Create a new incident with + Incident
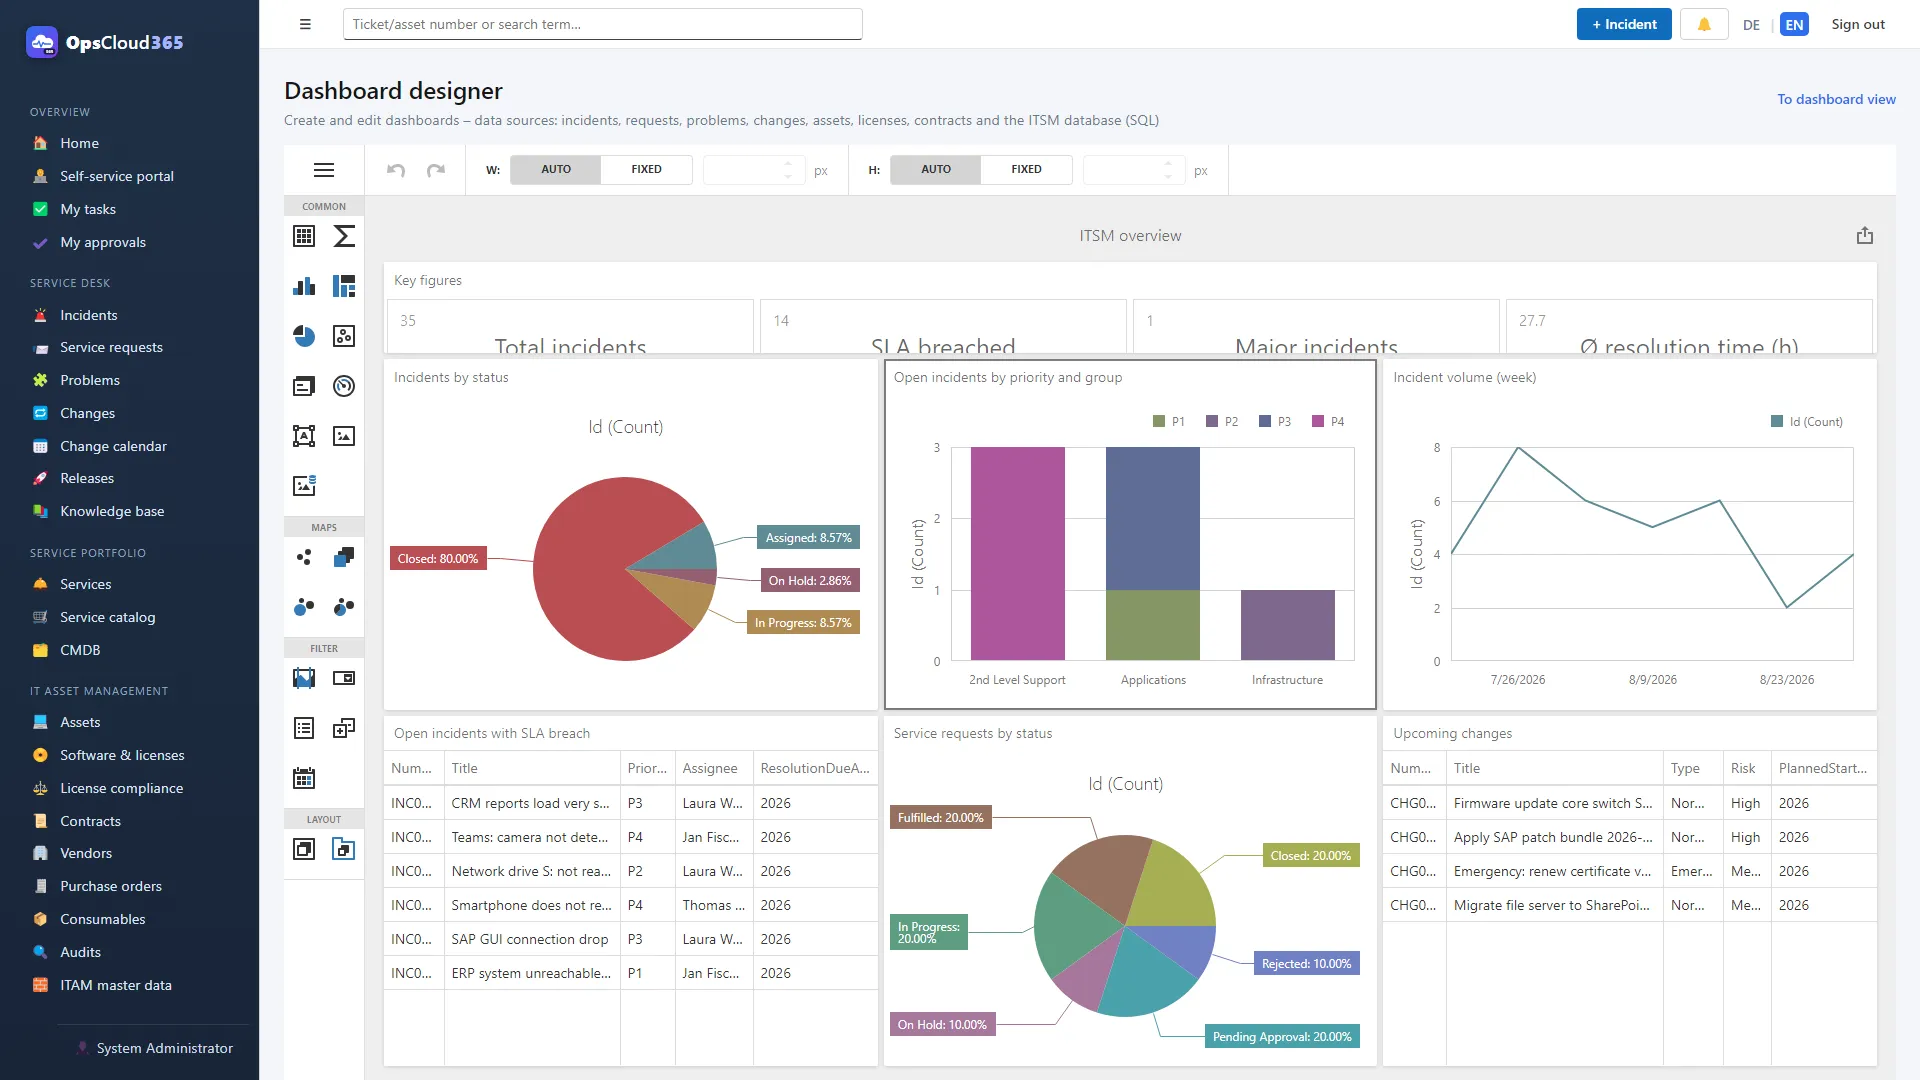The image size is (1920, 1080). [x=1624, y=25]
